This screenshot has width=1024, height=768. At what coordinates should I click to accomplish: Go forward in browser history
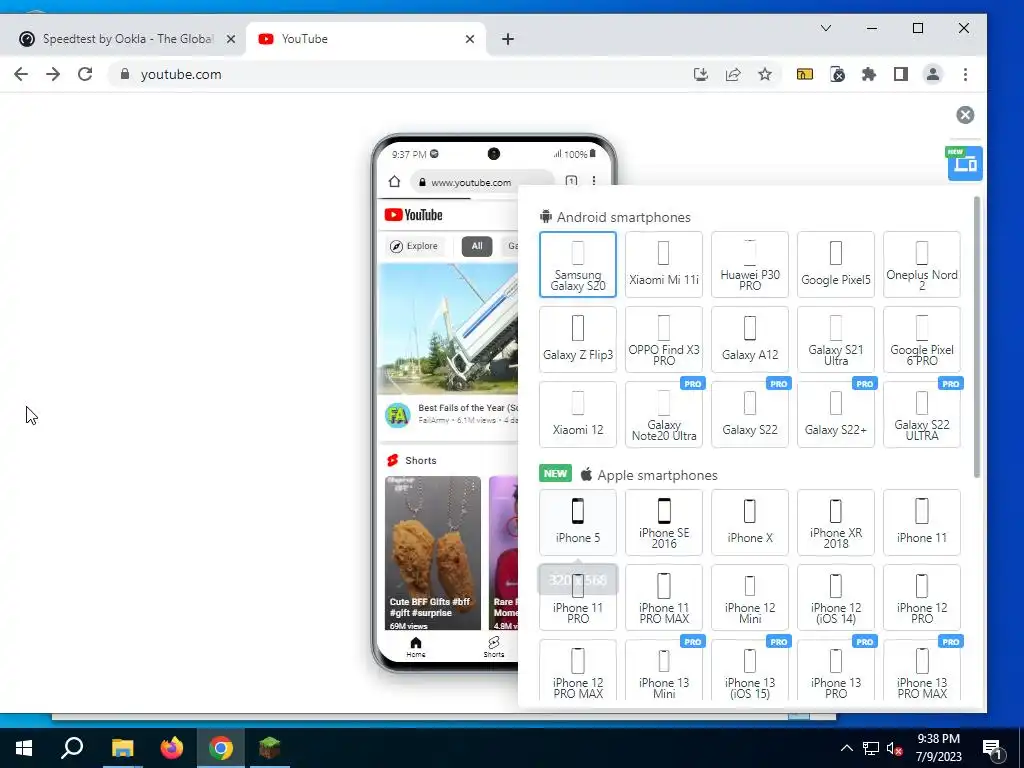[x=53, y=74]
